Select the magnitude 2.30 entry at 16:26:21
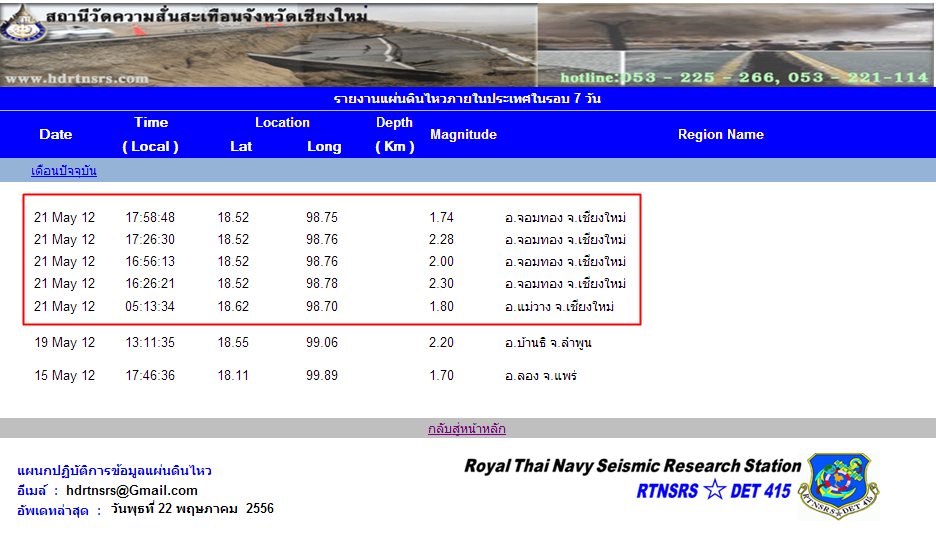This screenshot has width=936, height=535. (441, 284)
